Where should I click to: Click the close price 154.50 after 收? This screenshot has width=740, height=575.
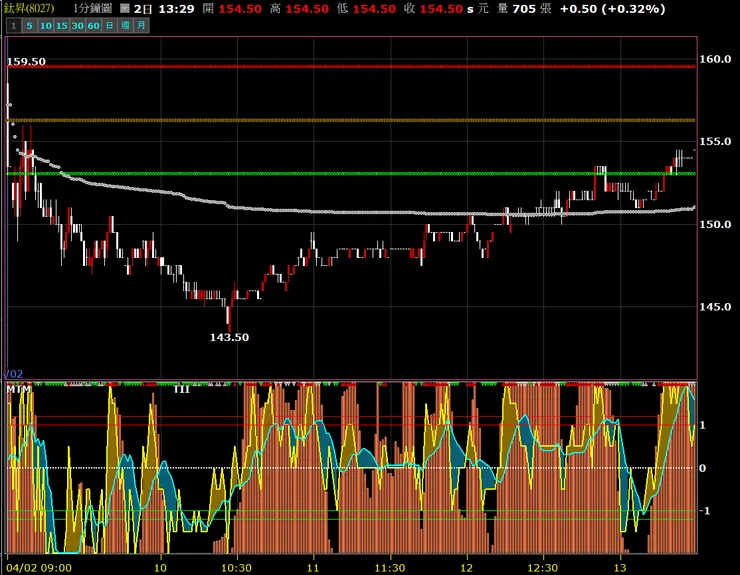441,8
